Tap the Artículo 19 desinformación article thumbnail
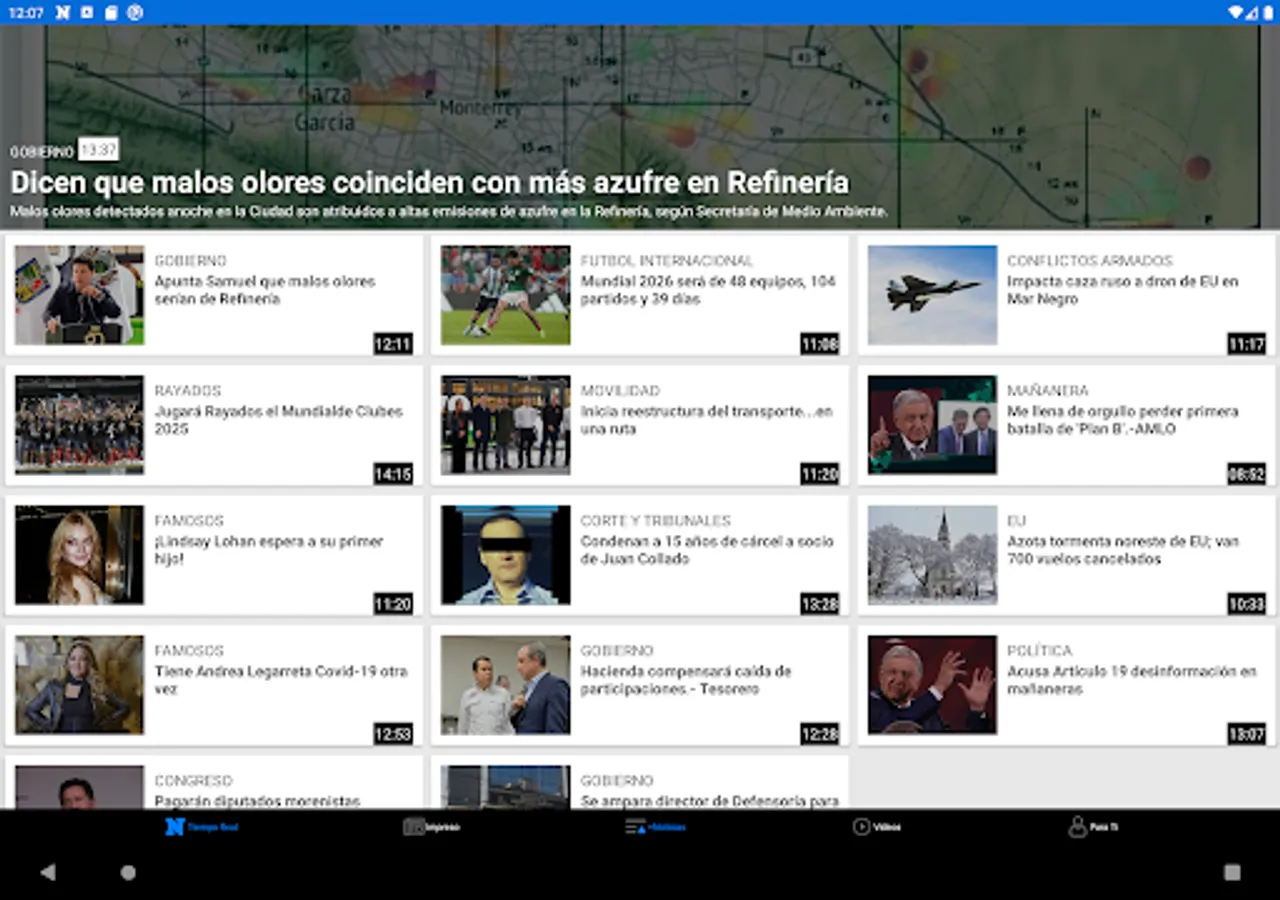The height and width of the screenshot is (900, 1280). [932, 685]
